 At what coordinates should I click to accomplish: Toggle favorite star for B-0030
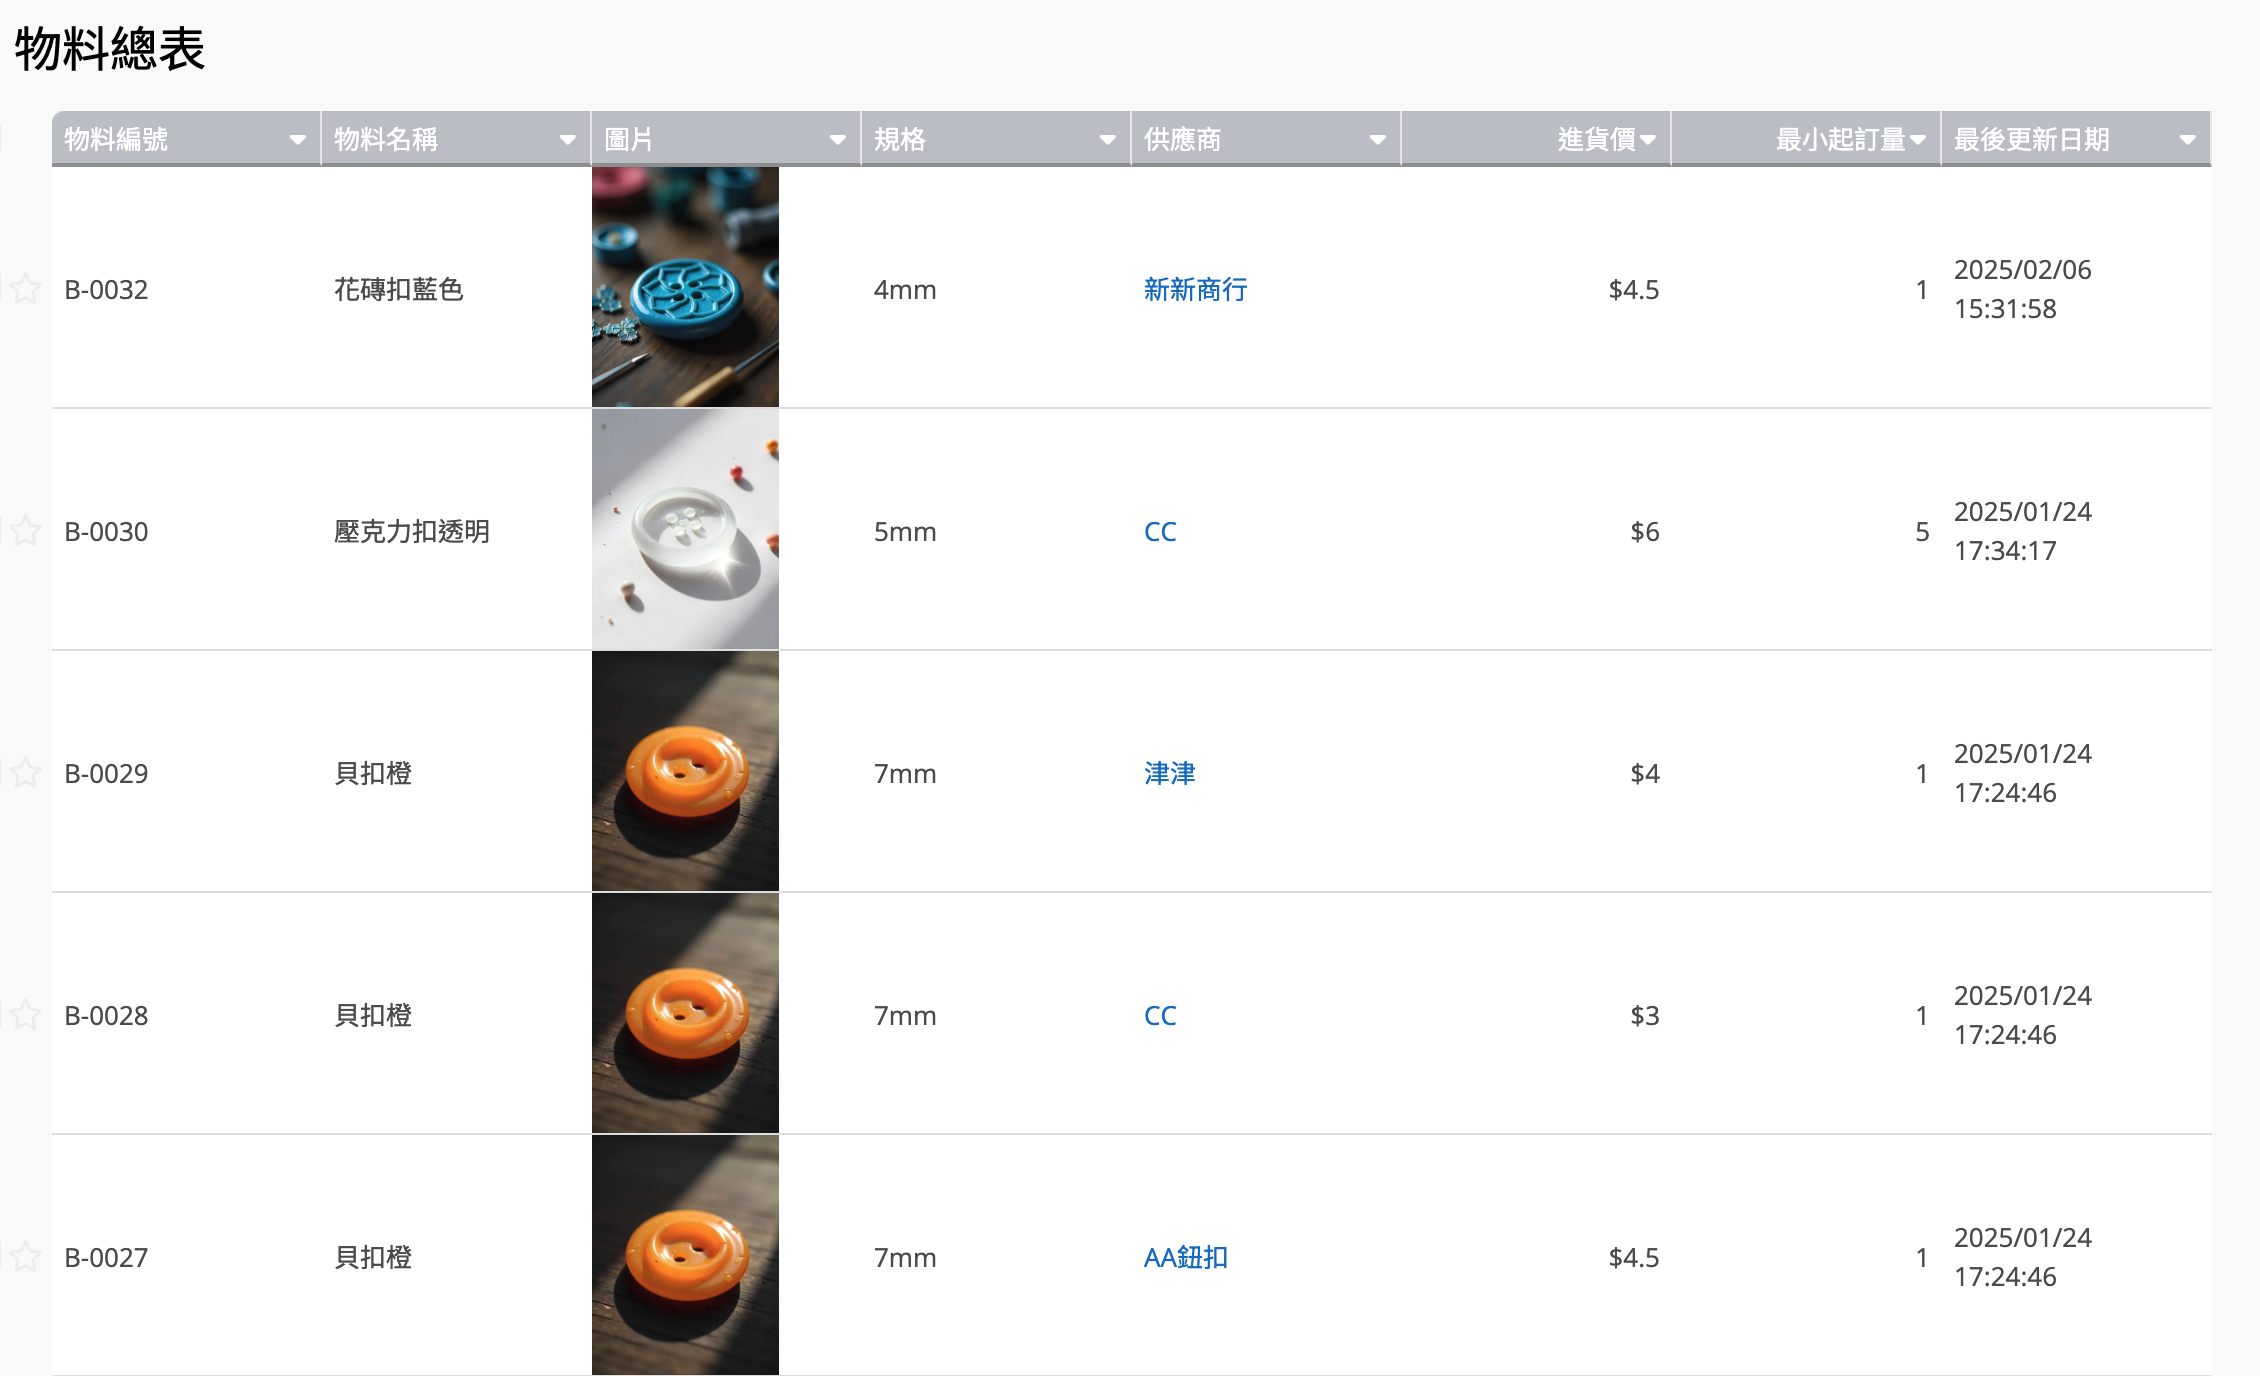pos(25,531)
